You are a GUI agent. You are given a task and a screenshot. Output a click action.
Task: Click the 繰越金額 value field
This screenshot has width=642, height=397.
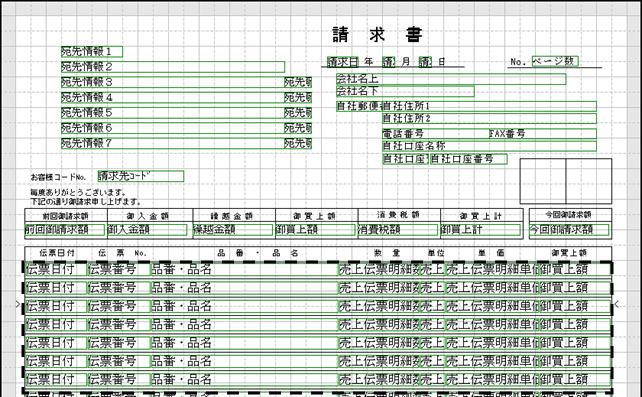[x=233, y=230]
